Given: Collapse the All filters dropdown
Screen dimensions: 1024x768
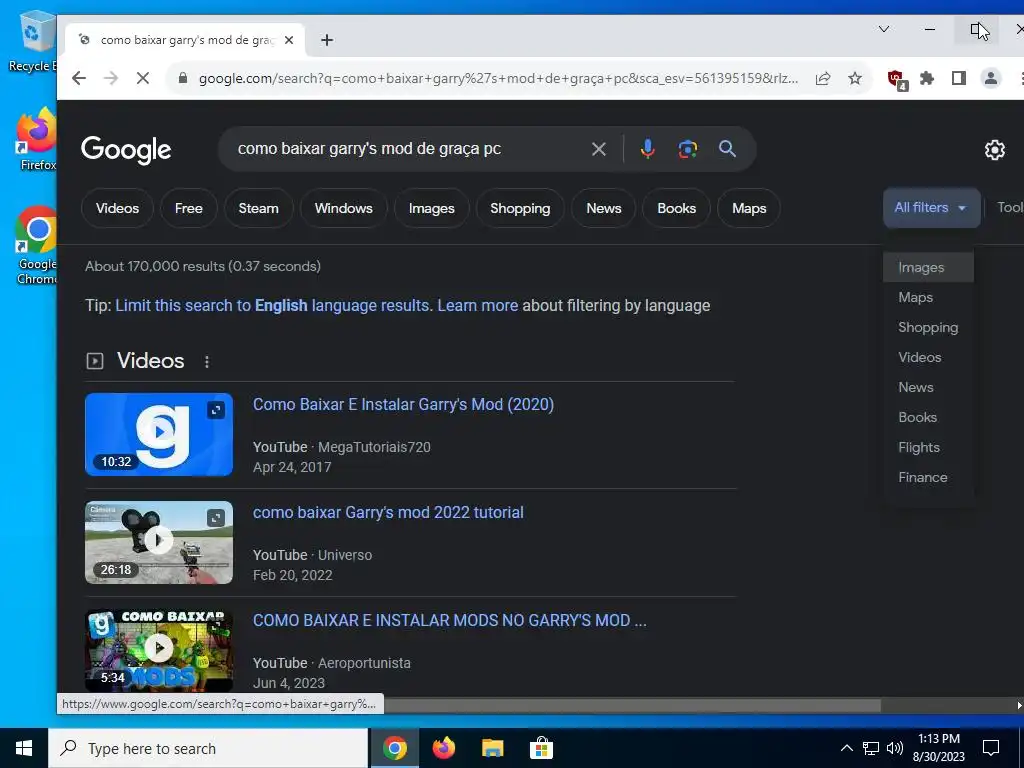Looking at the screenshot, I should pyautogui.click(x=931, y=208).
